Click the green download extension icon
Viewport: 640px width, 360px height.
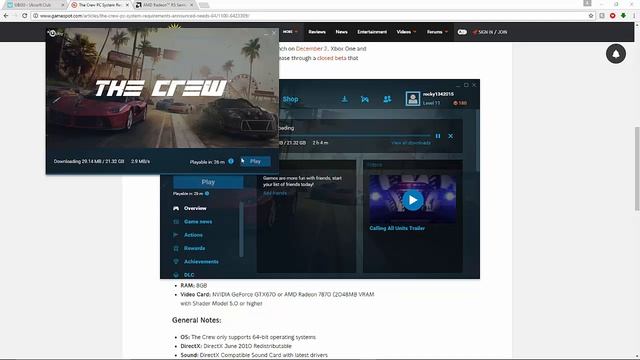pos(623,16)
